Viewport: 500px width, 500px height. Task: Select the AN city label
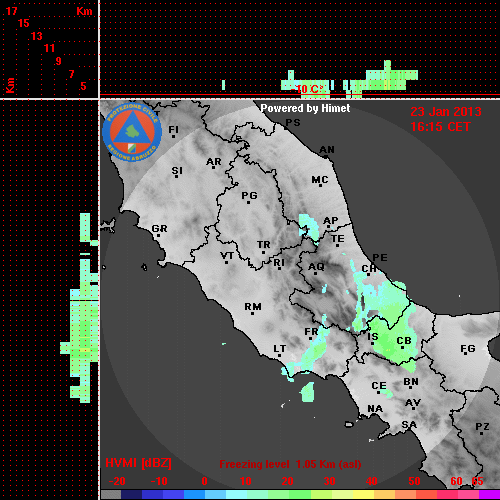327,150
